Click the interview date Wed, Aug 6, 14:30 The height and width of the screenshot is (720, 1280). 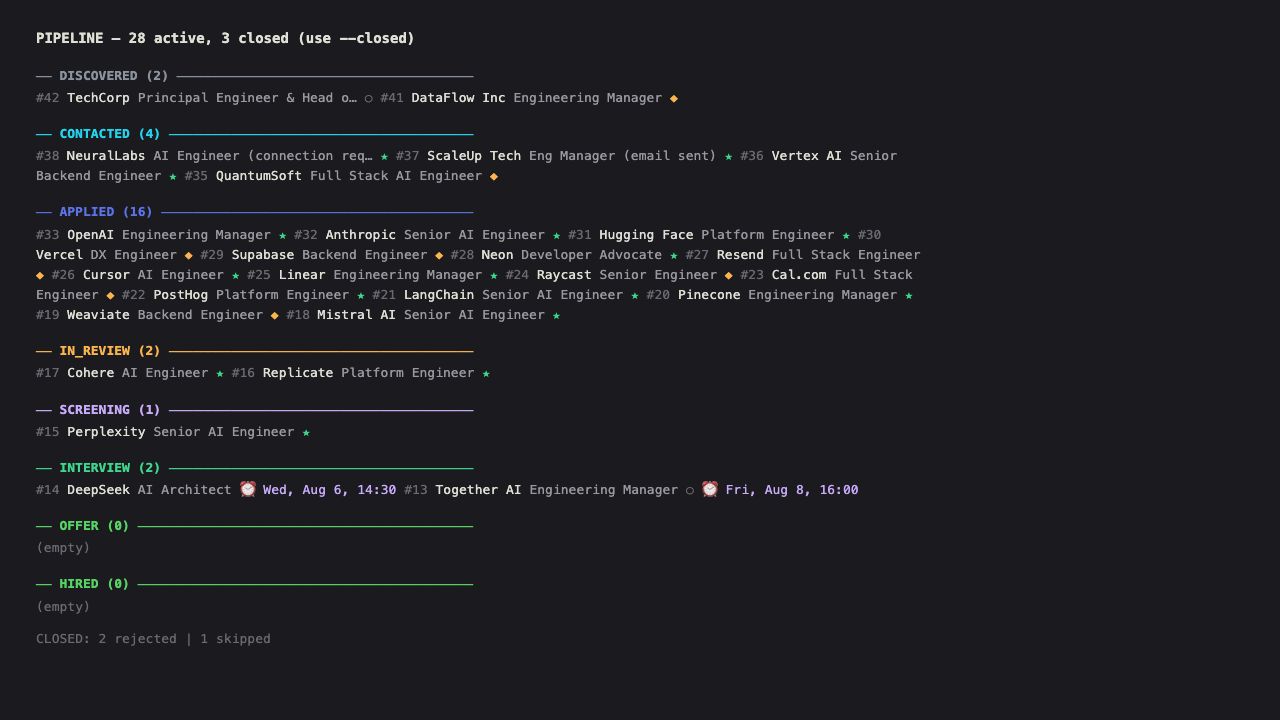tap(330, 490)
